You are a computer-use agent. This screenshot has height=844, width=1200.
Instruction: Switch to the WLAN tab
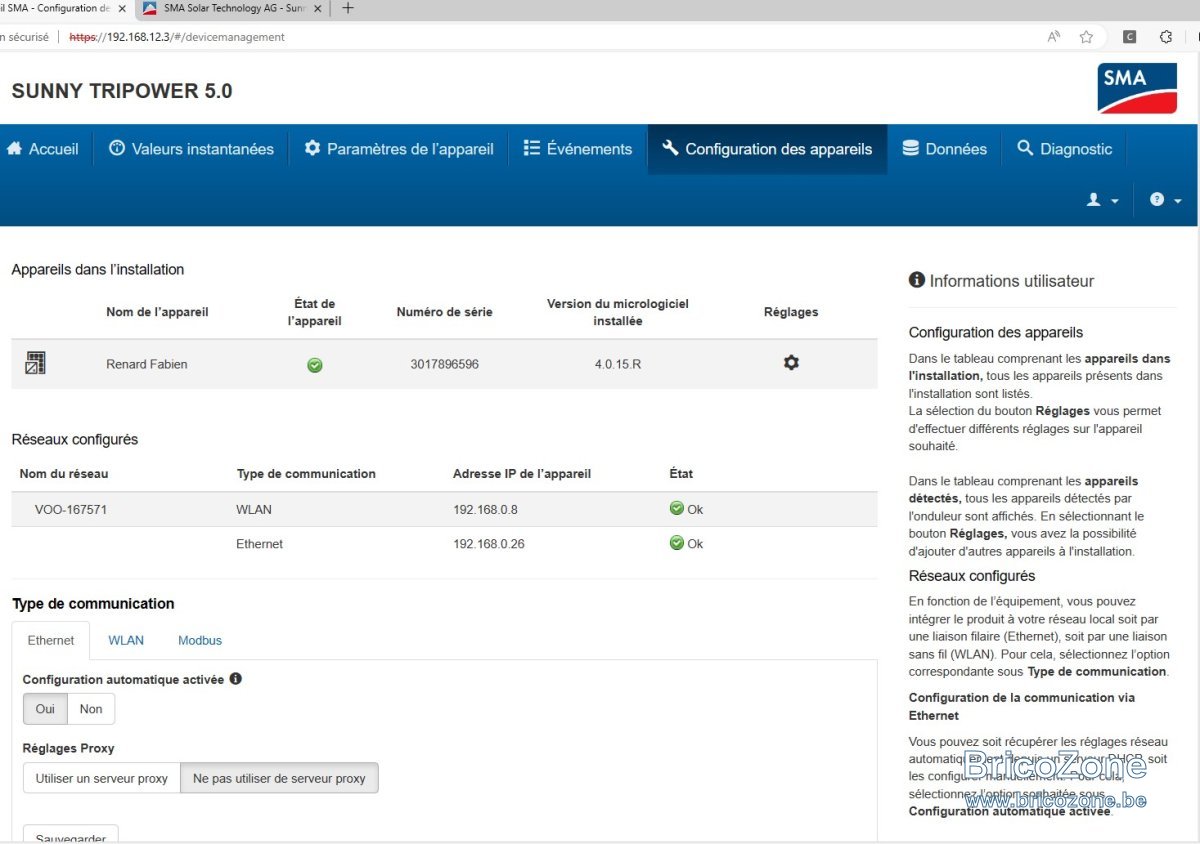tap(126, 640)
